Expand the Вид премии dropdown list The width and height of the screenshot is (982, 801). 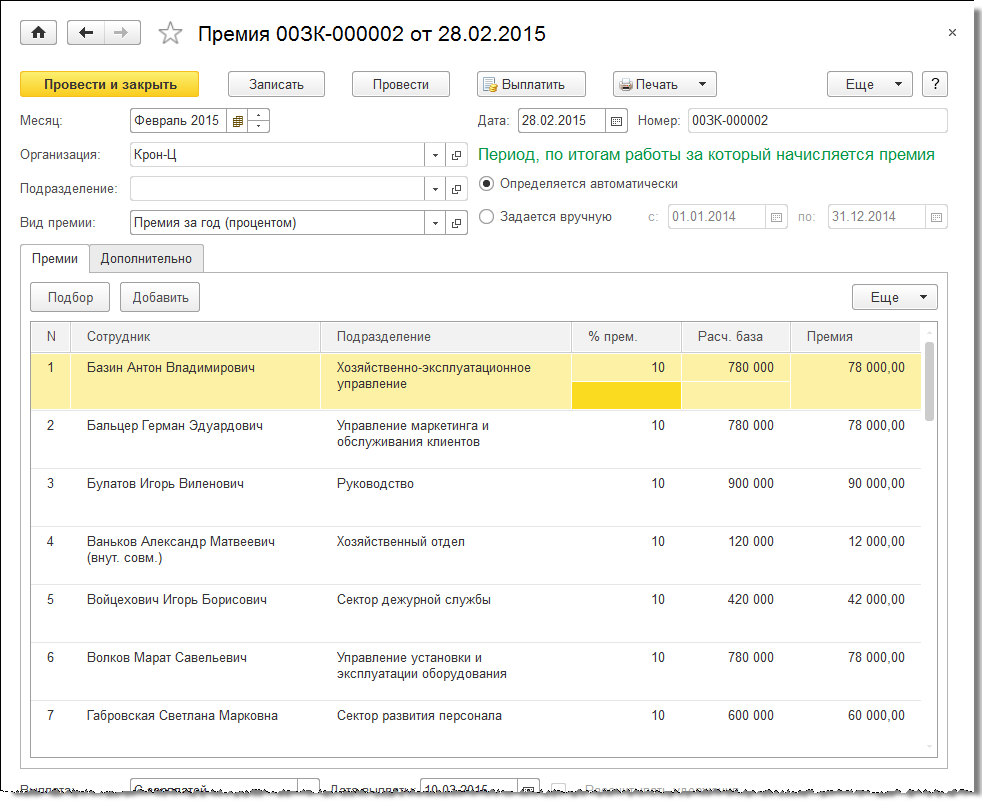[x=435, y=222]
